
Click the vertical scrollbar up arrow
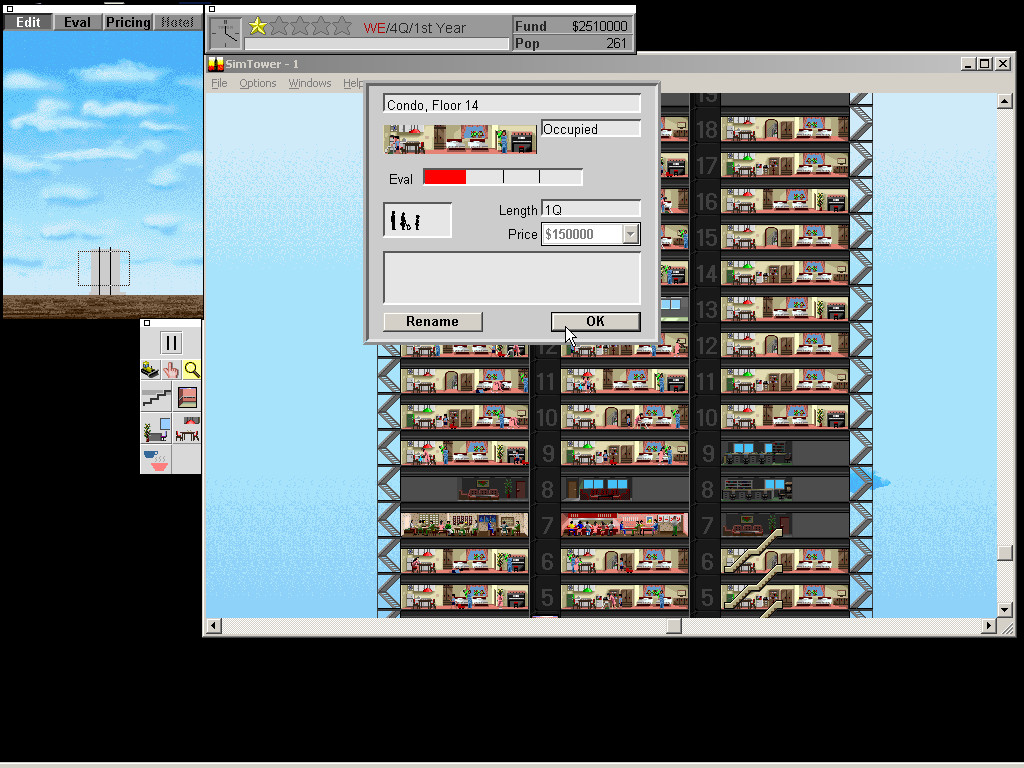[1005, 101]
